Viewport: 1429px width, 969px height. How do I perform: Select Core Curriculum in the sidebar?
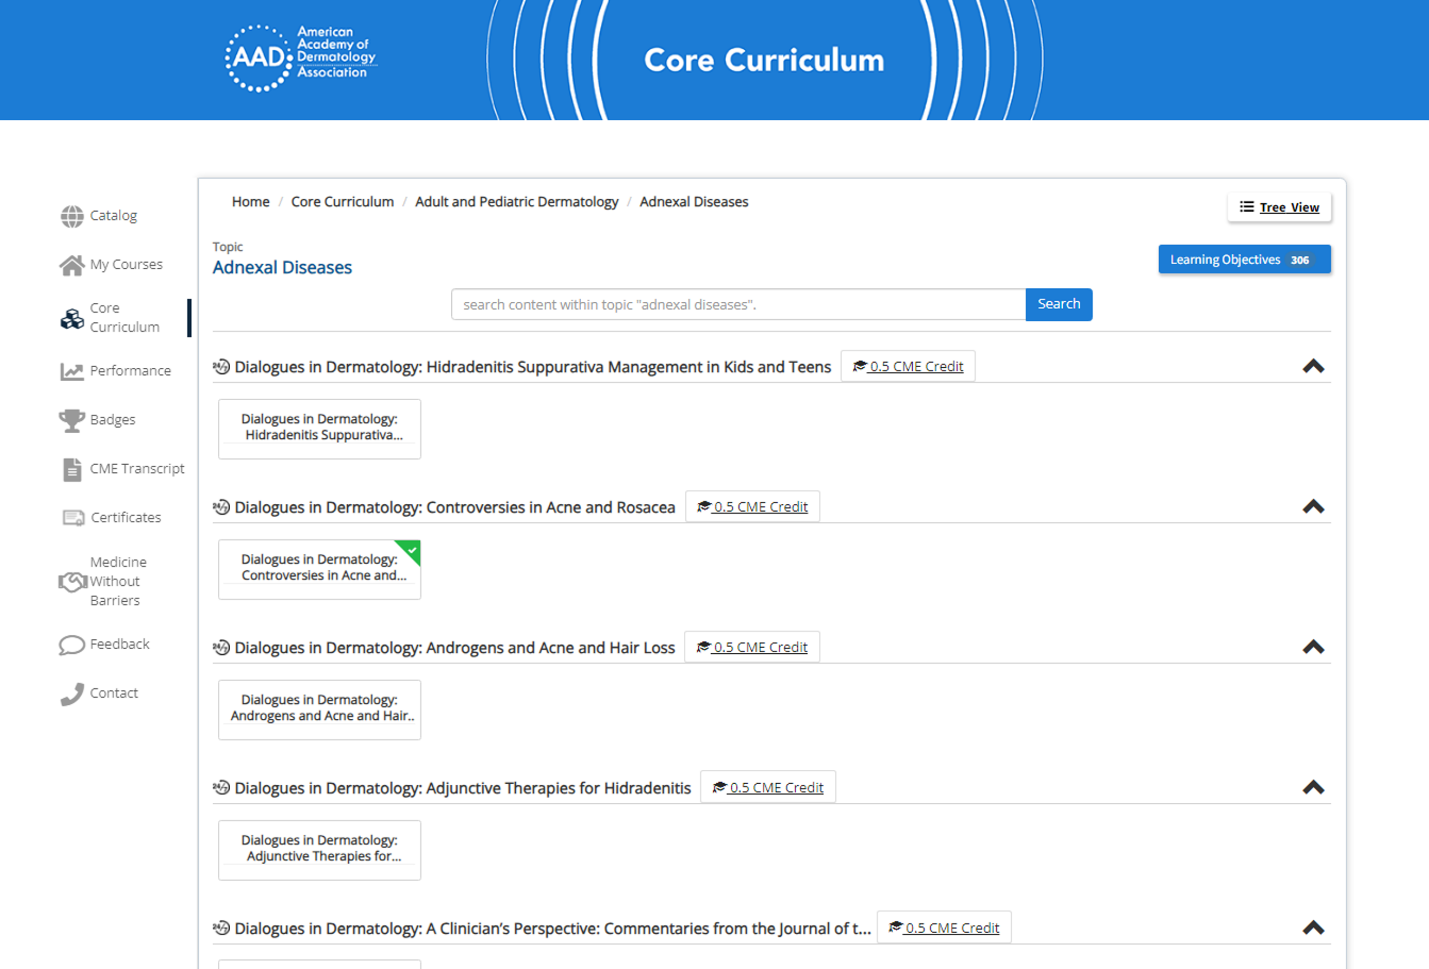[x=124, y=318]
